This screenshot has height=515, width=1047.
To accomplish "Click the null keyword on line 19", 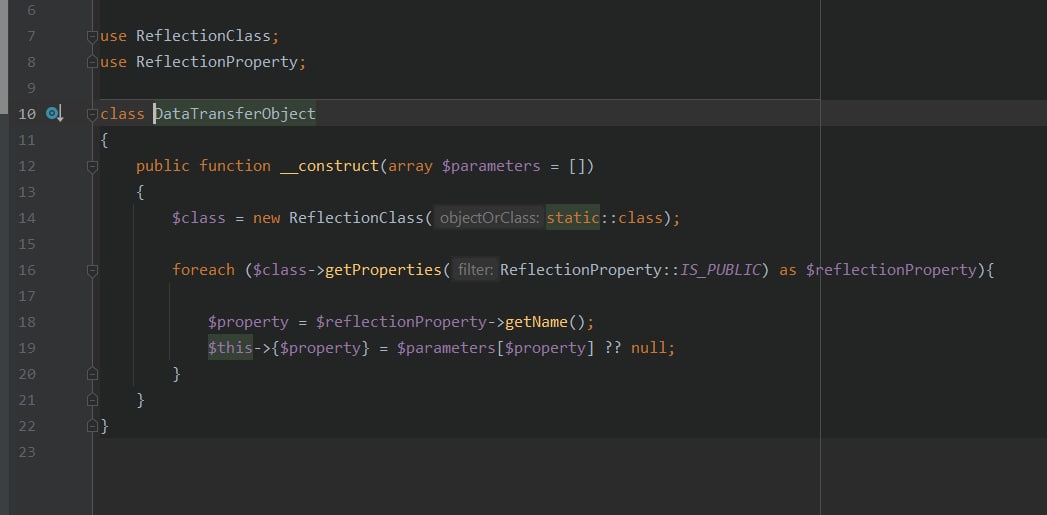I will 648,348.
